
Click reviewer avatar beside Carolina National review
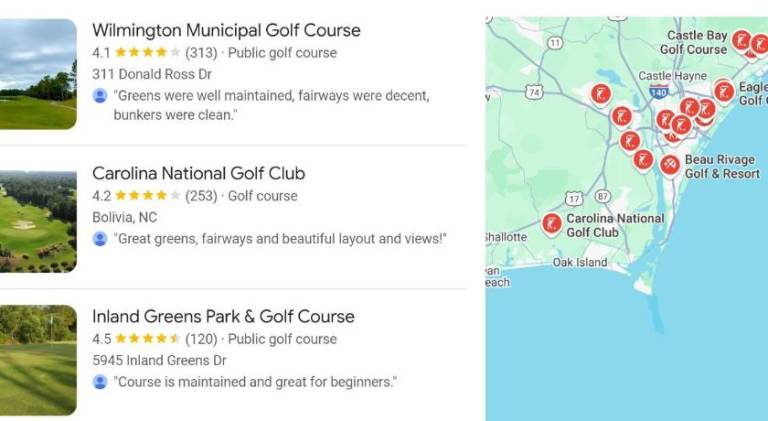(x=100, y=239)
